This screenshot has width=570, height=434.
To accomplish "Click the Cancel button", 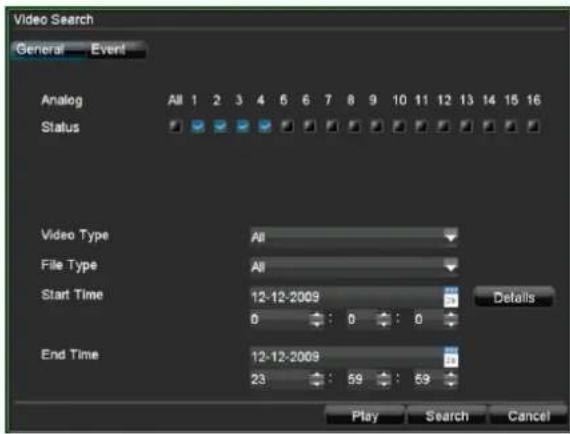I will [529, 416].
